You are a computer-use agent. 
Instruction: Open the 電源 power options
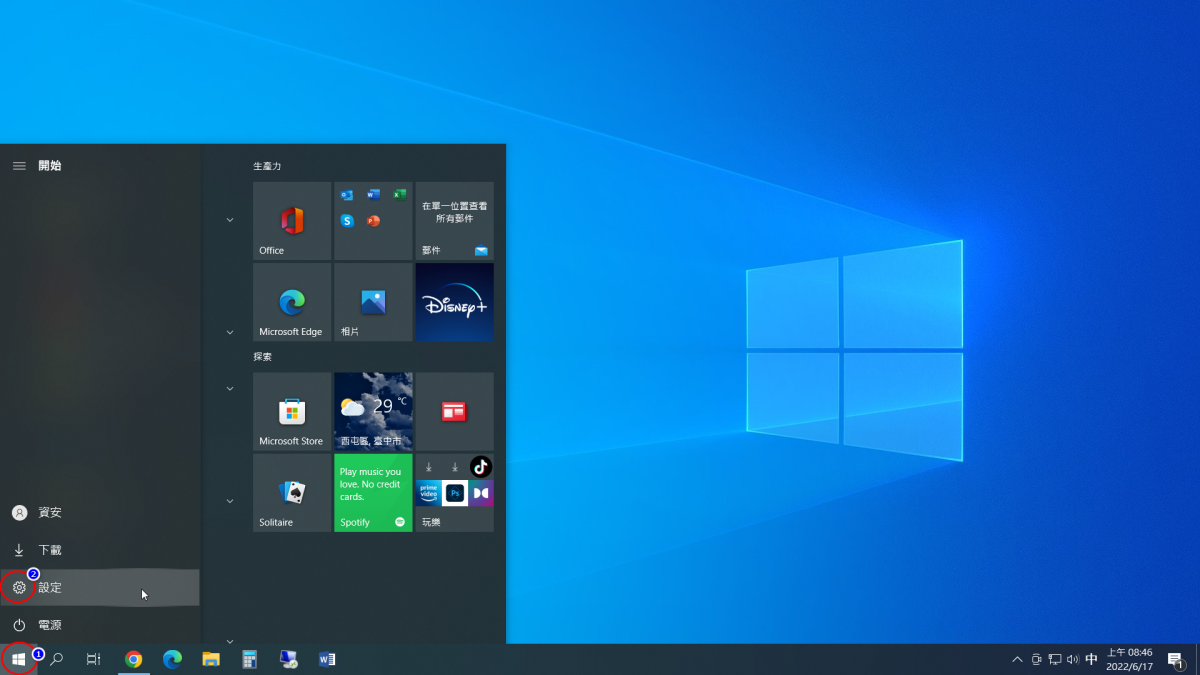[100, 625]
